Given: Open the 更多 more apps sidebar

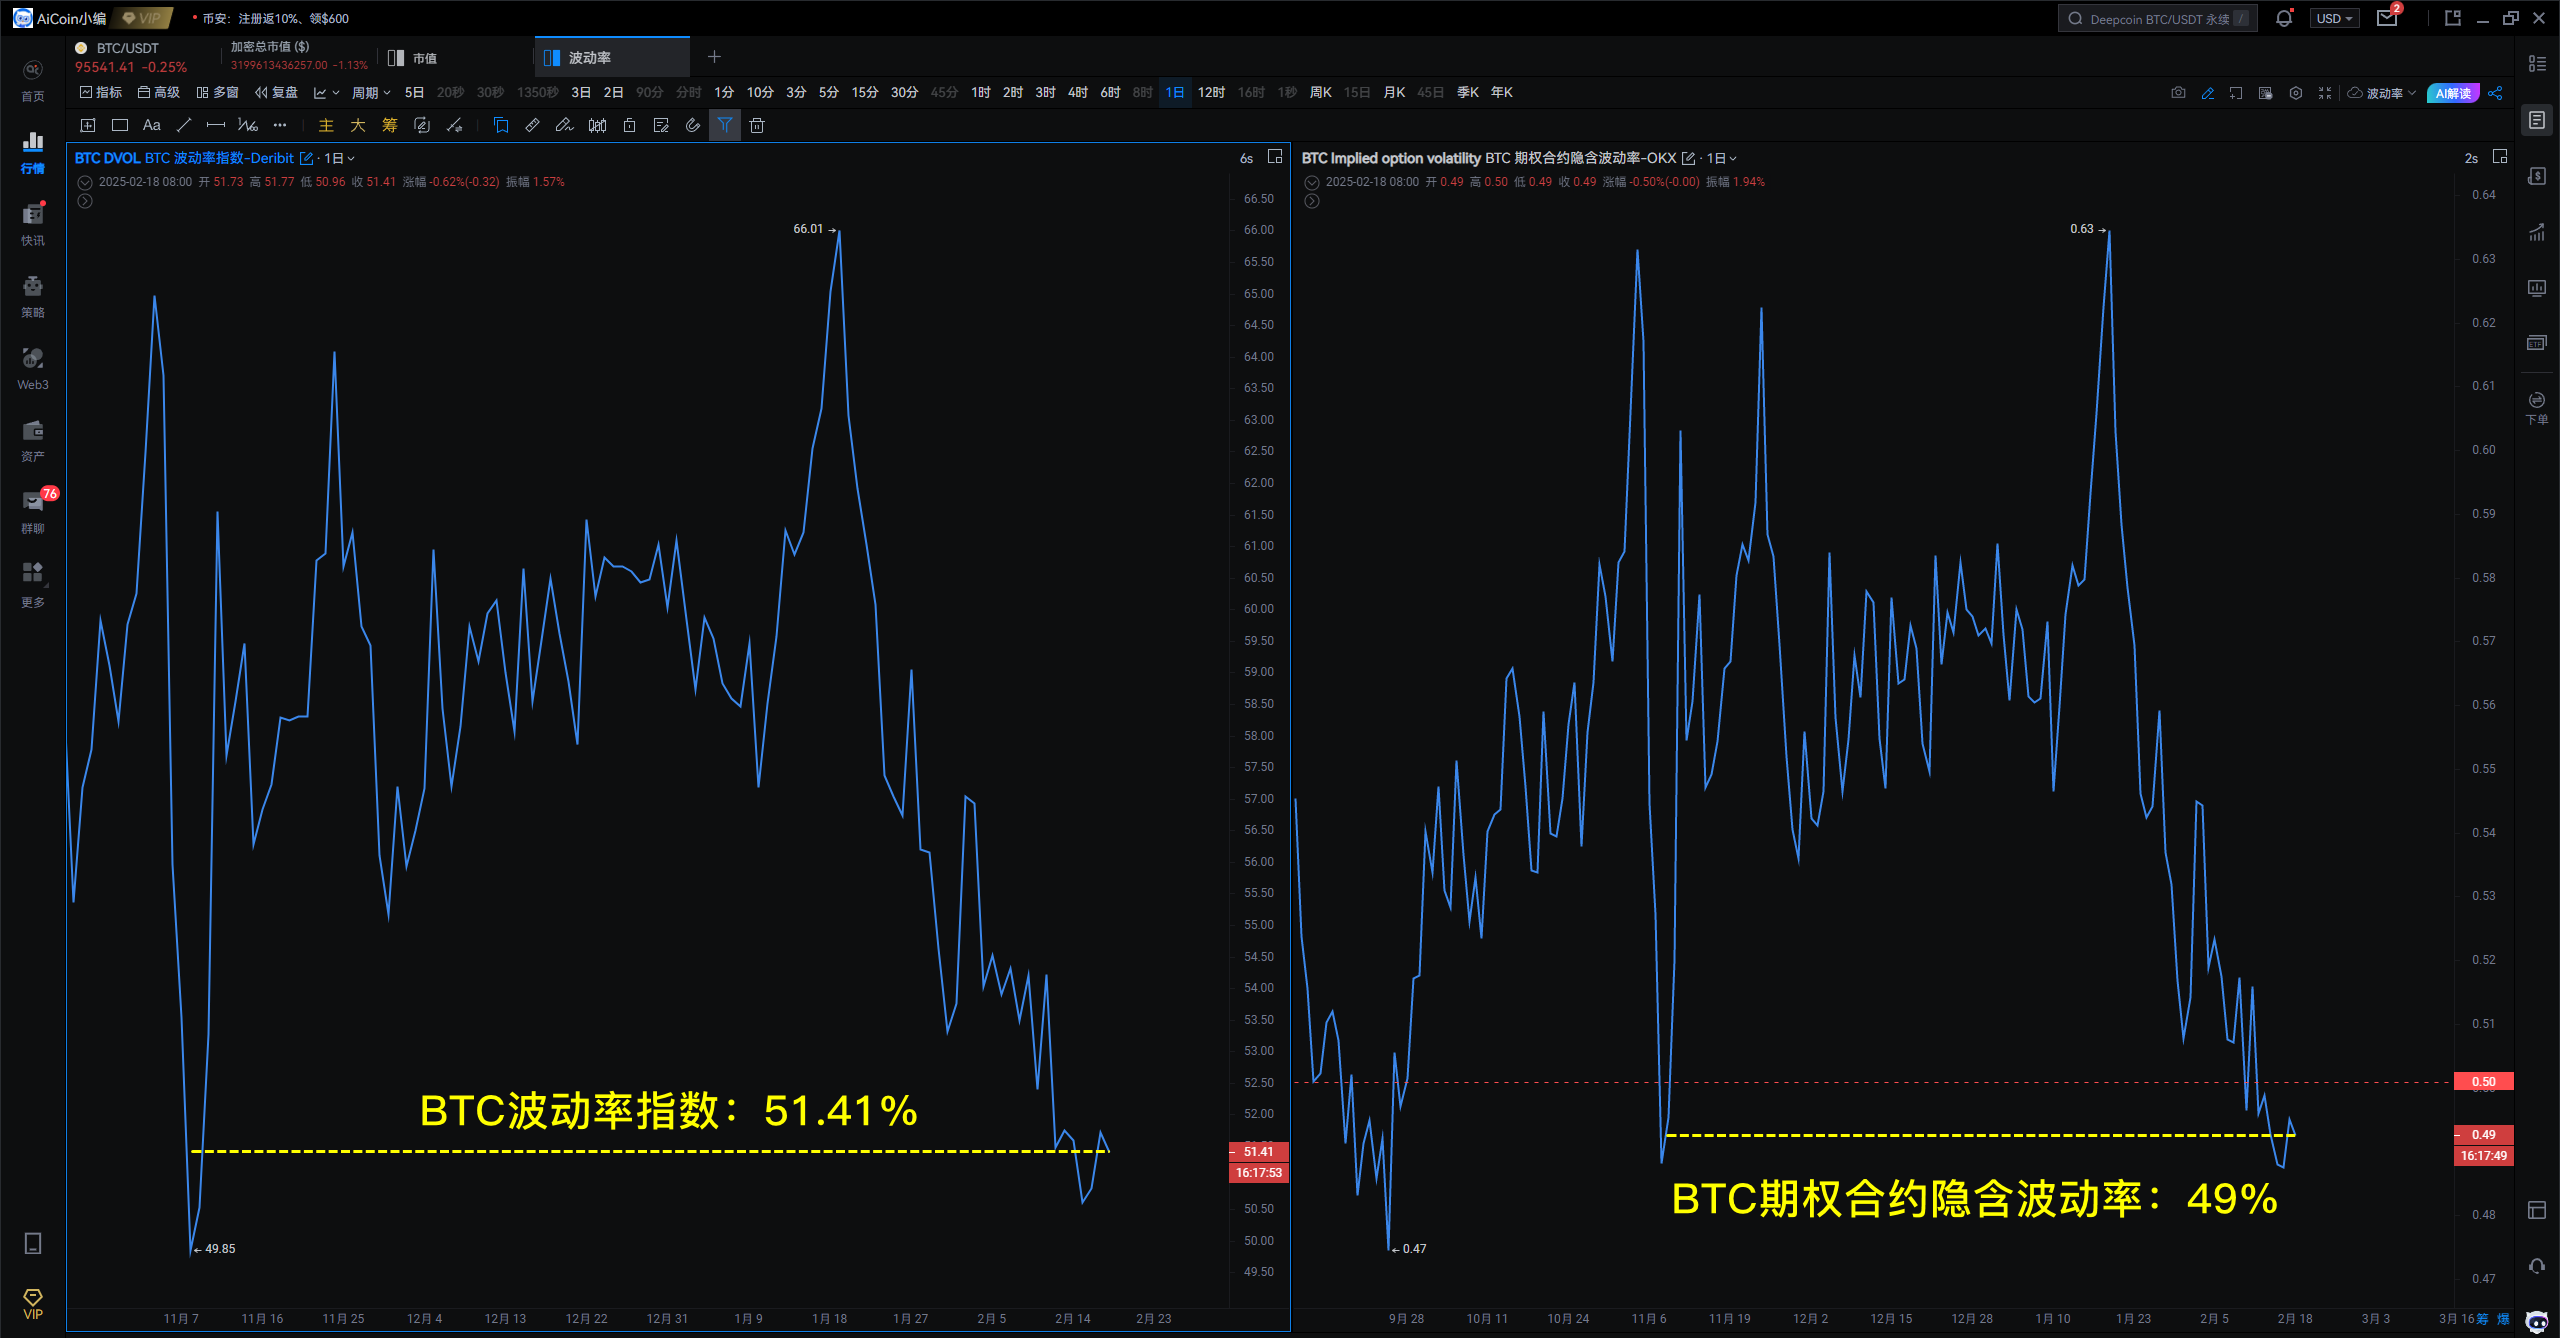Looking at the screenshot, I should pyautogui.click(x=33, y=584).
